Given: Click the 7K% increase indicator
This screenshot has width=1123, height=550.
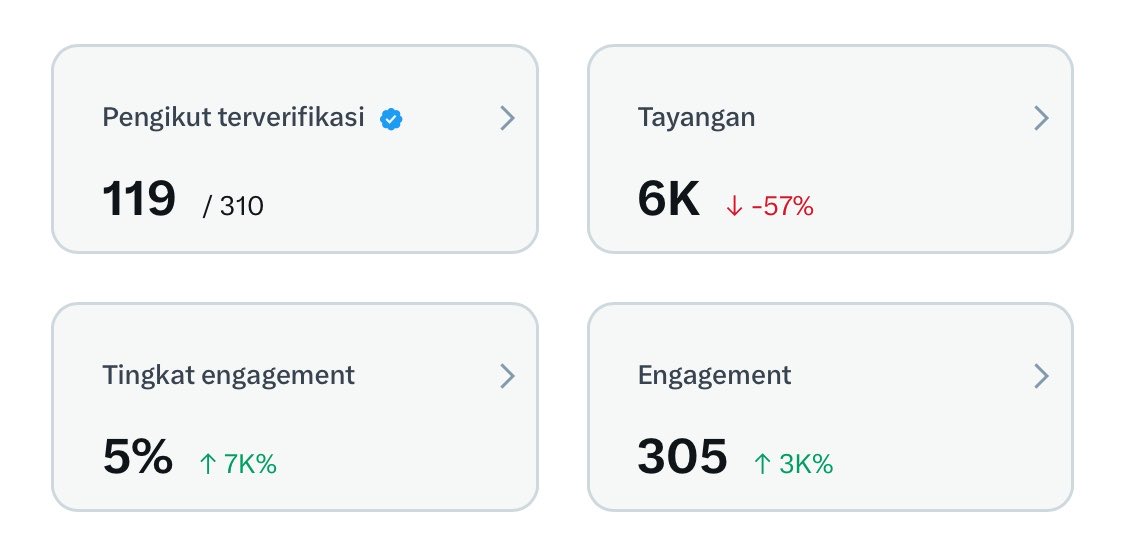Looking at the screenshot, I should 250,464.
